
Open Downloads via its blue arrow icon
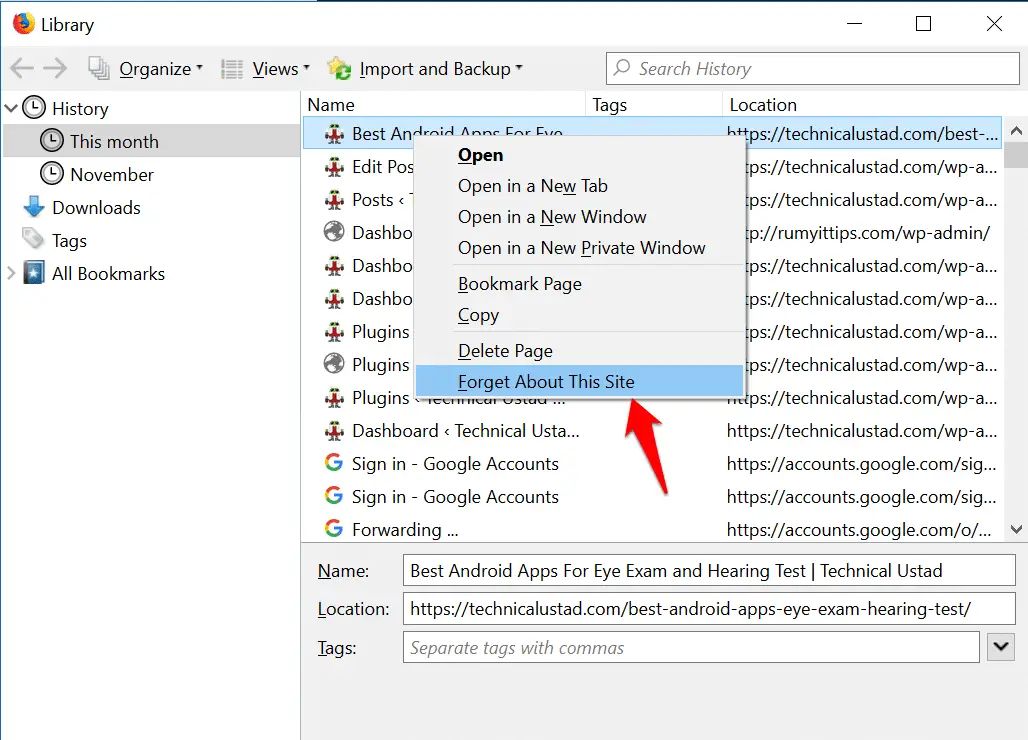[x=34, y=207]
